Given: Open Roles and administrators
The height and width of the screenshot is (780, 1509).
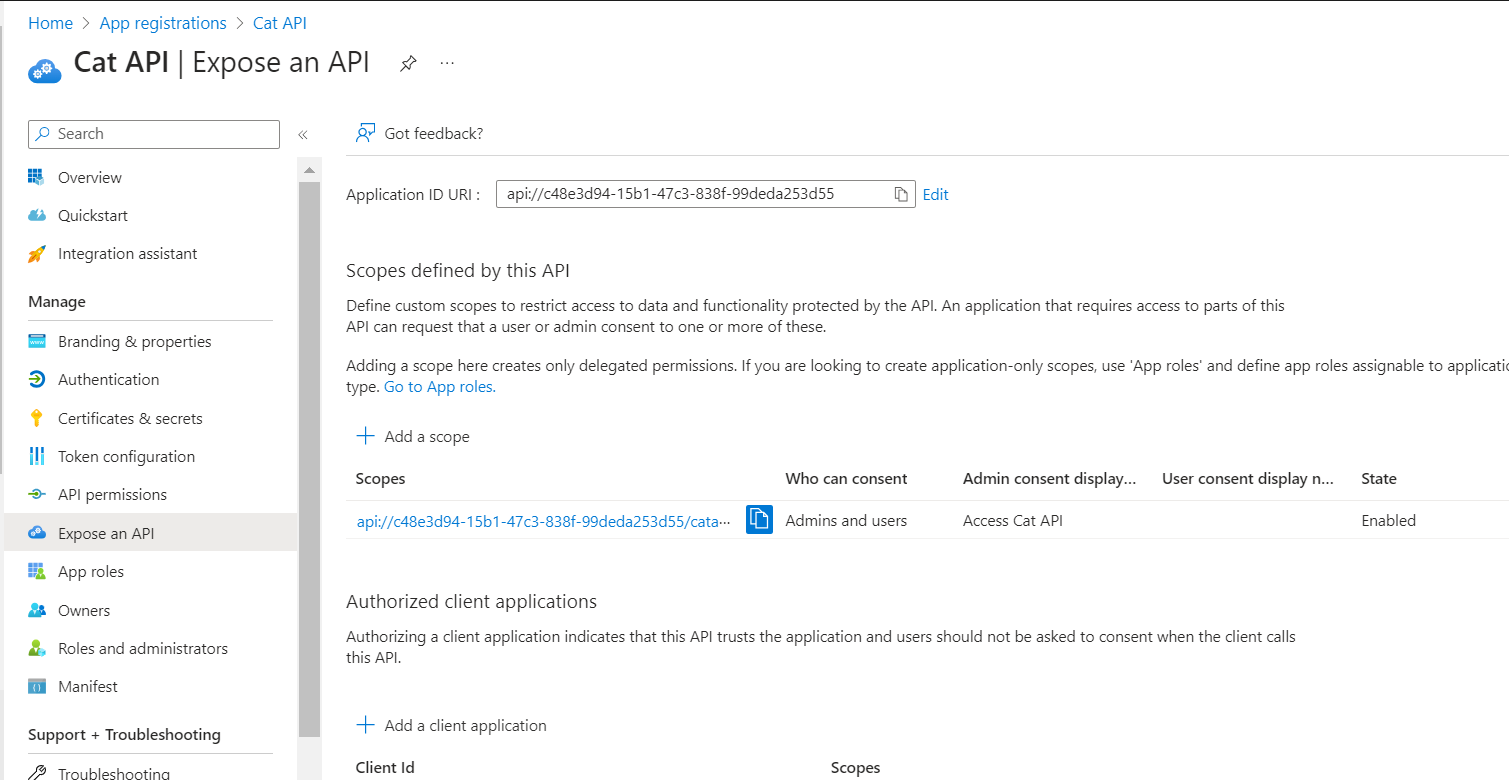Looking at the screenshot, I should point(143,648).
